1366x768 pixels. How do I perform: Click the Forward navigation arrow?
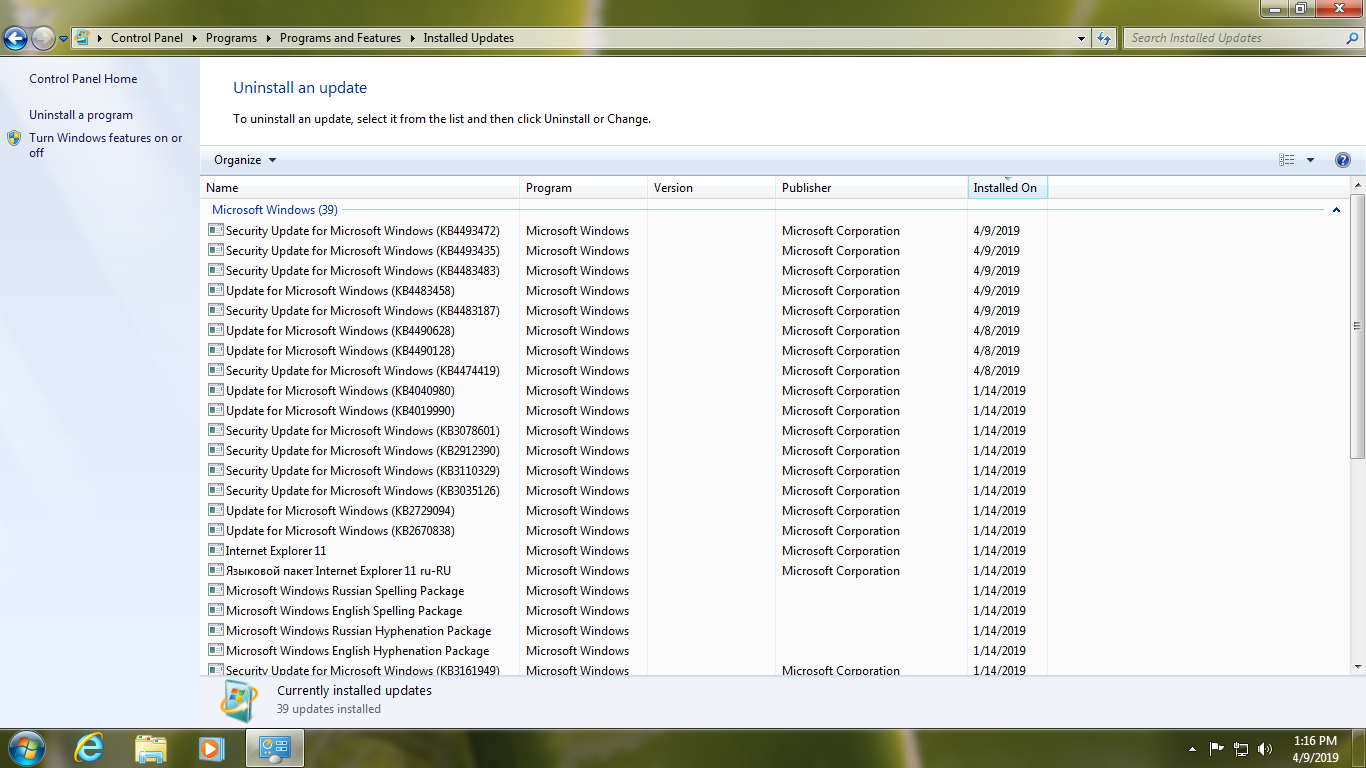(43, 39)
